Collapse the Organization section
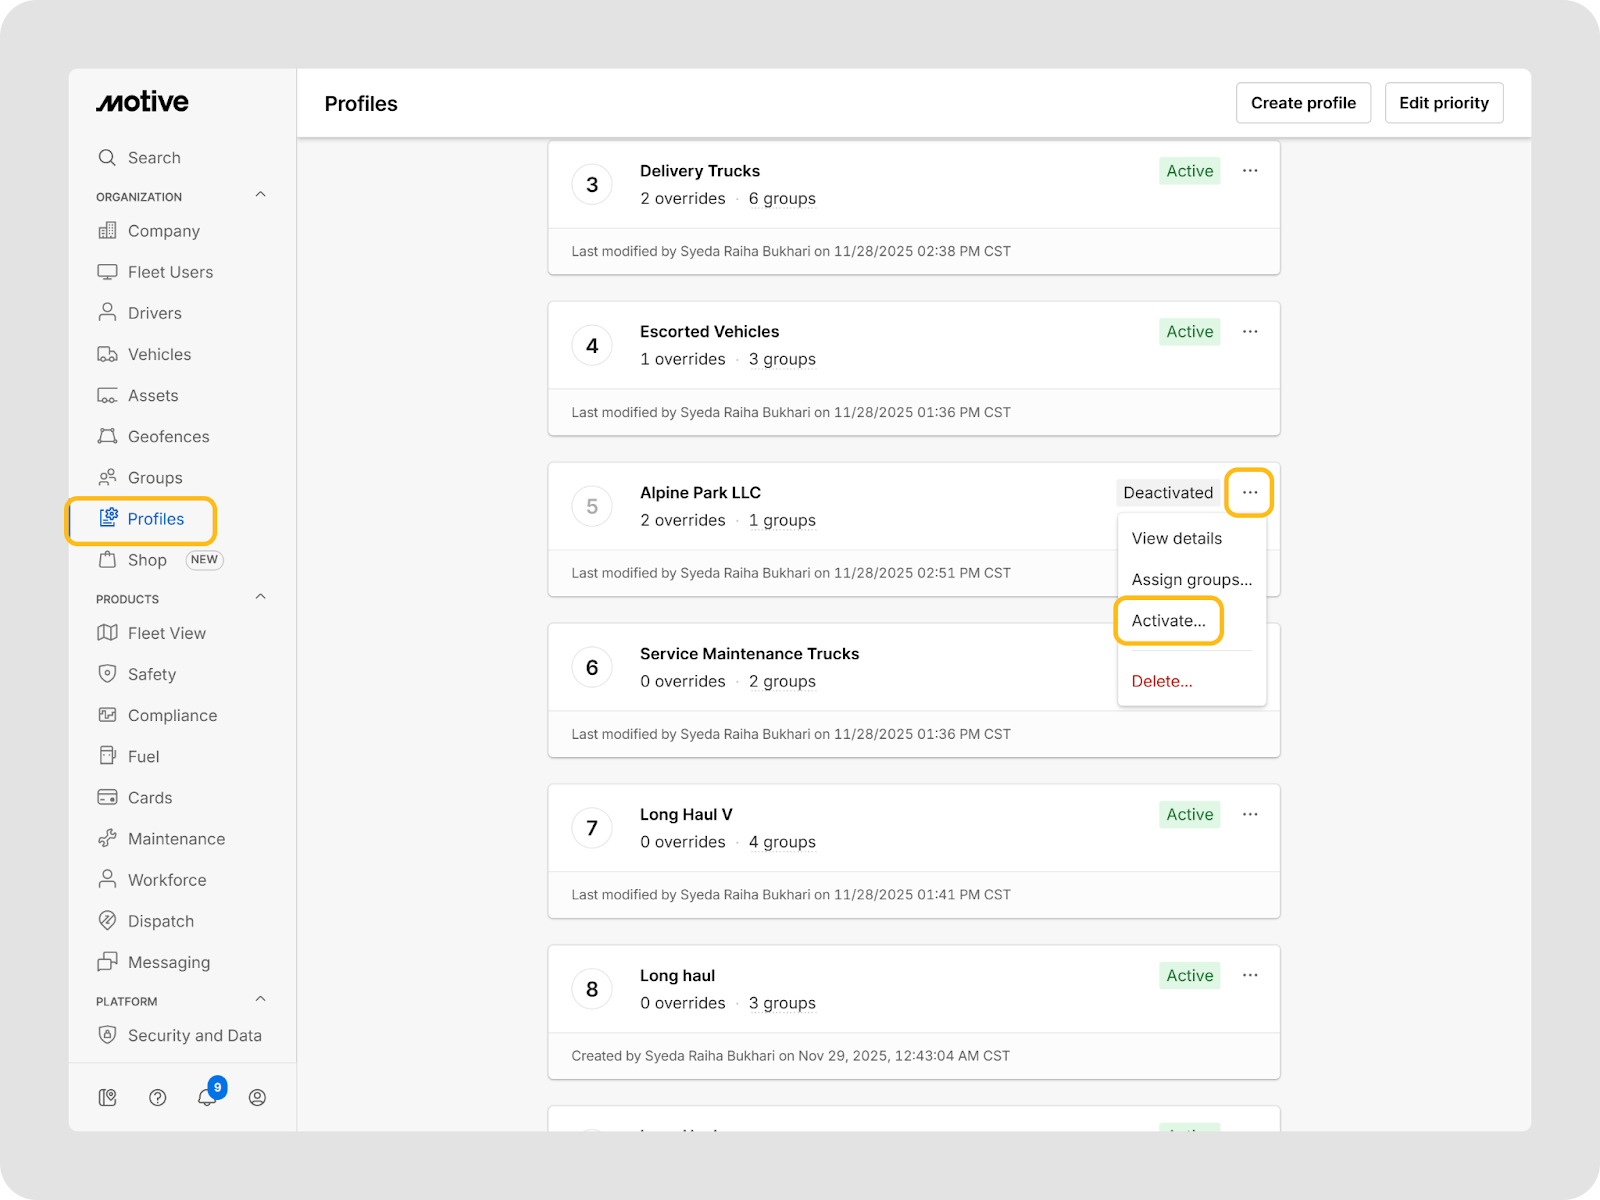This screenshot has width=1600, height=1200. point(261,195)
